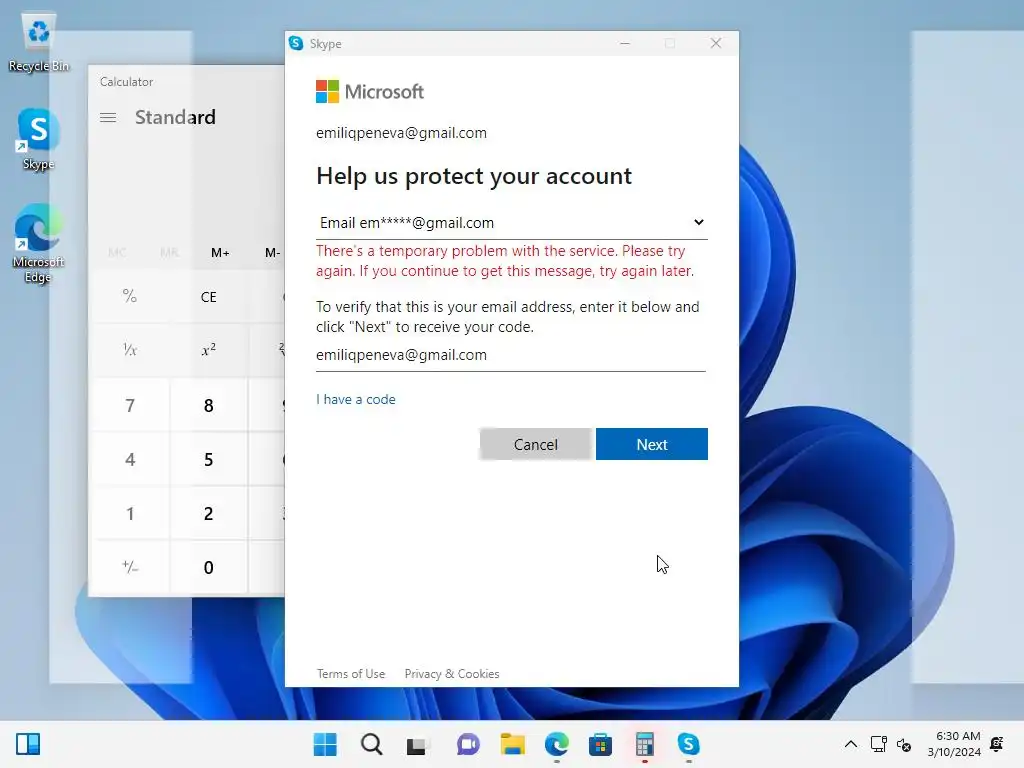Click the Skype title bar icon
This screenshot has width=1024, height=768.
tap(296, 43)
